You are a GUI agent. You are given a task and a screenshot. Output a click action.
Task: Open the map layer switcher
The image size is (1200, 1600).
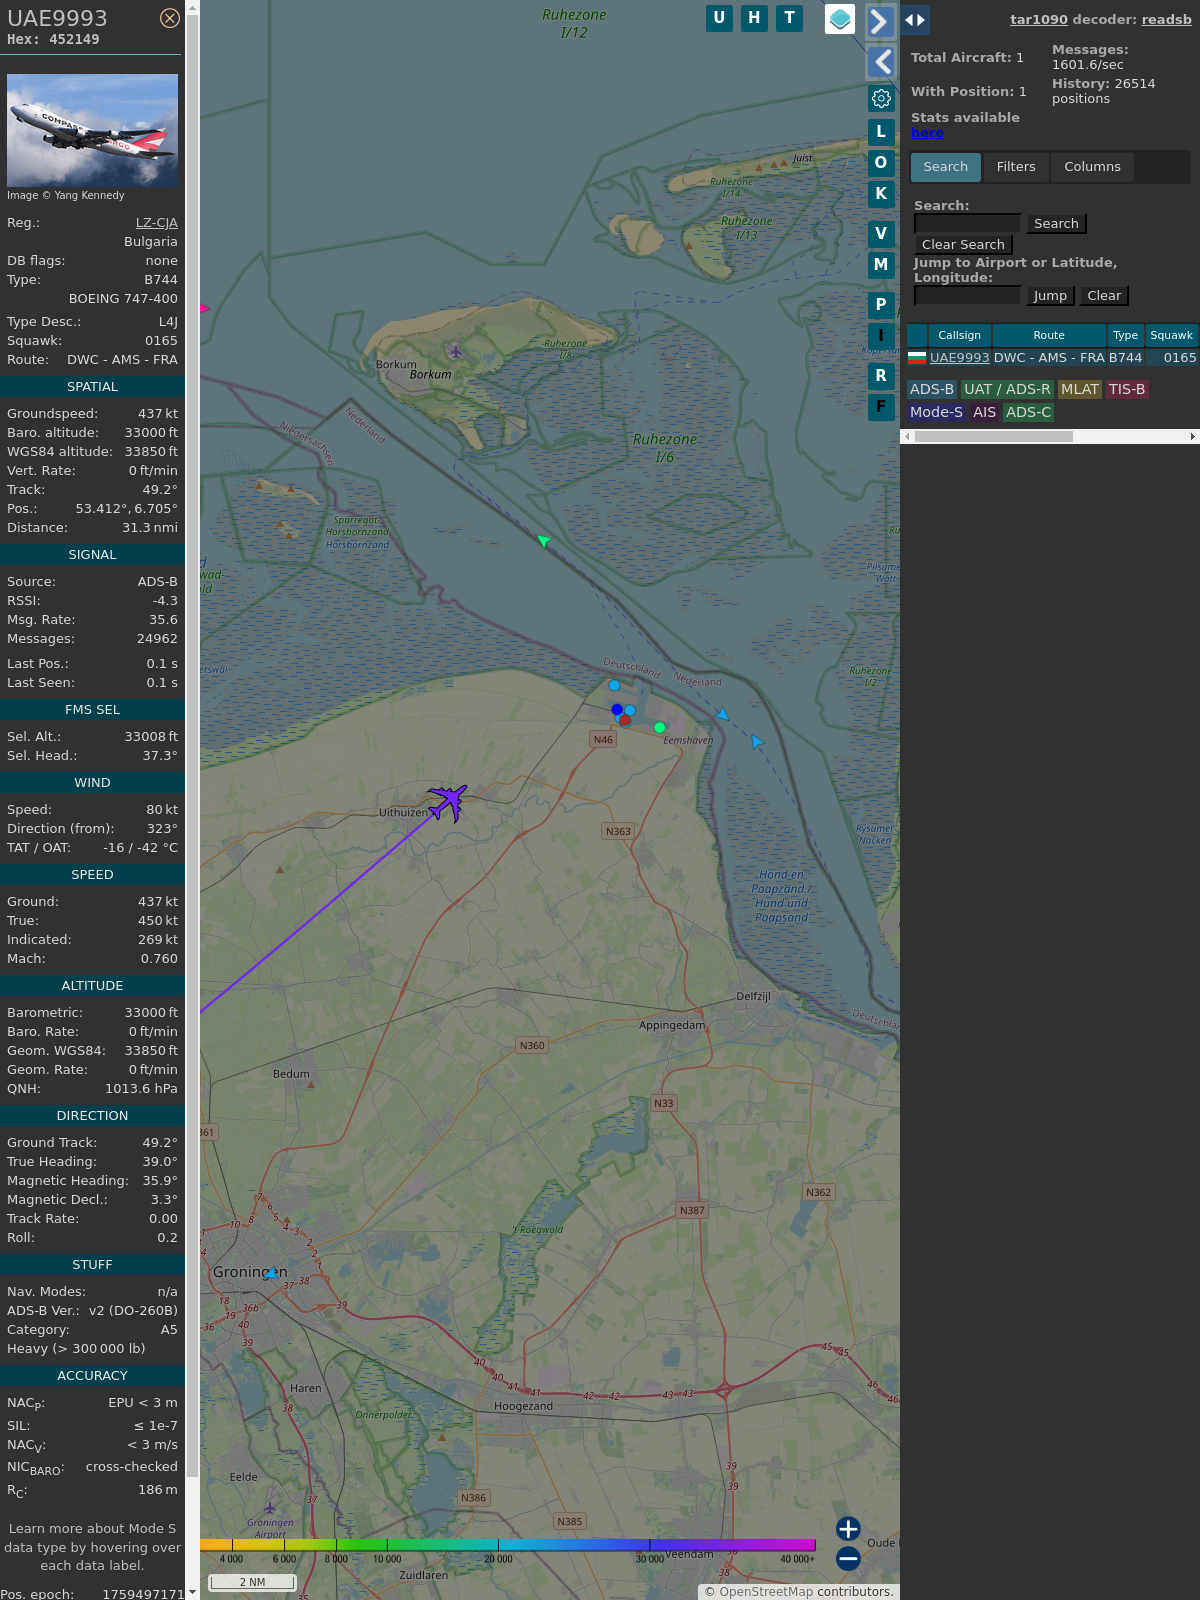pyautogui.click(x=840, y=19)
